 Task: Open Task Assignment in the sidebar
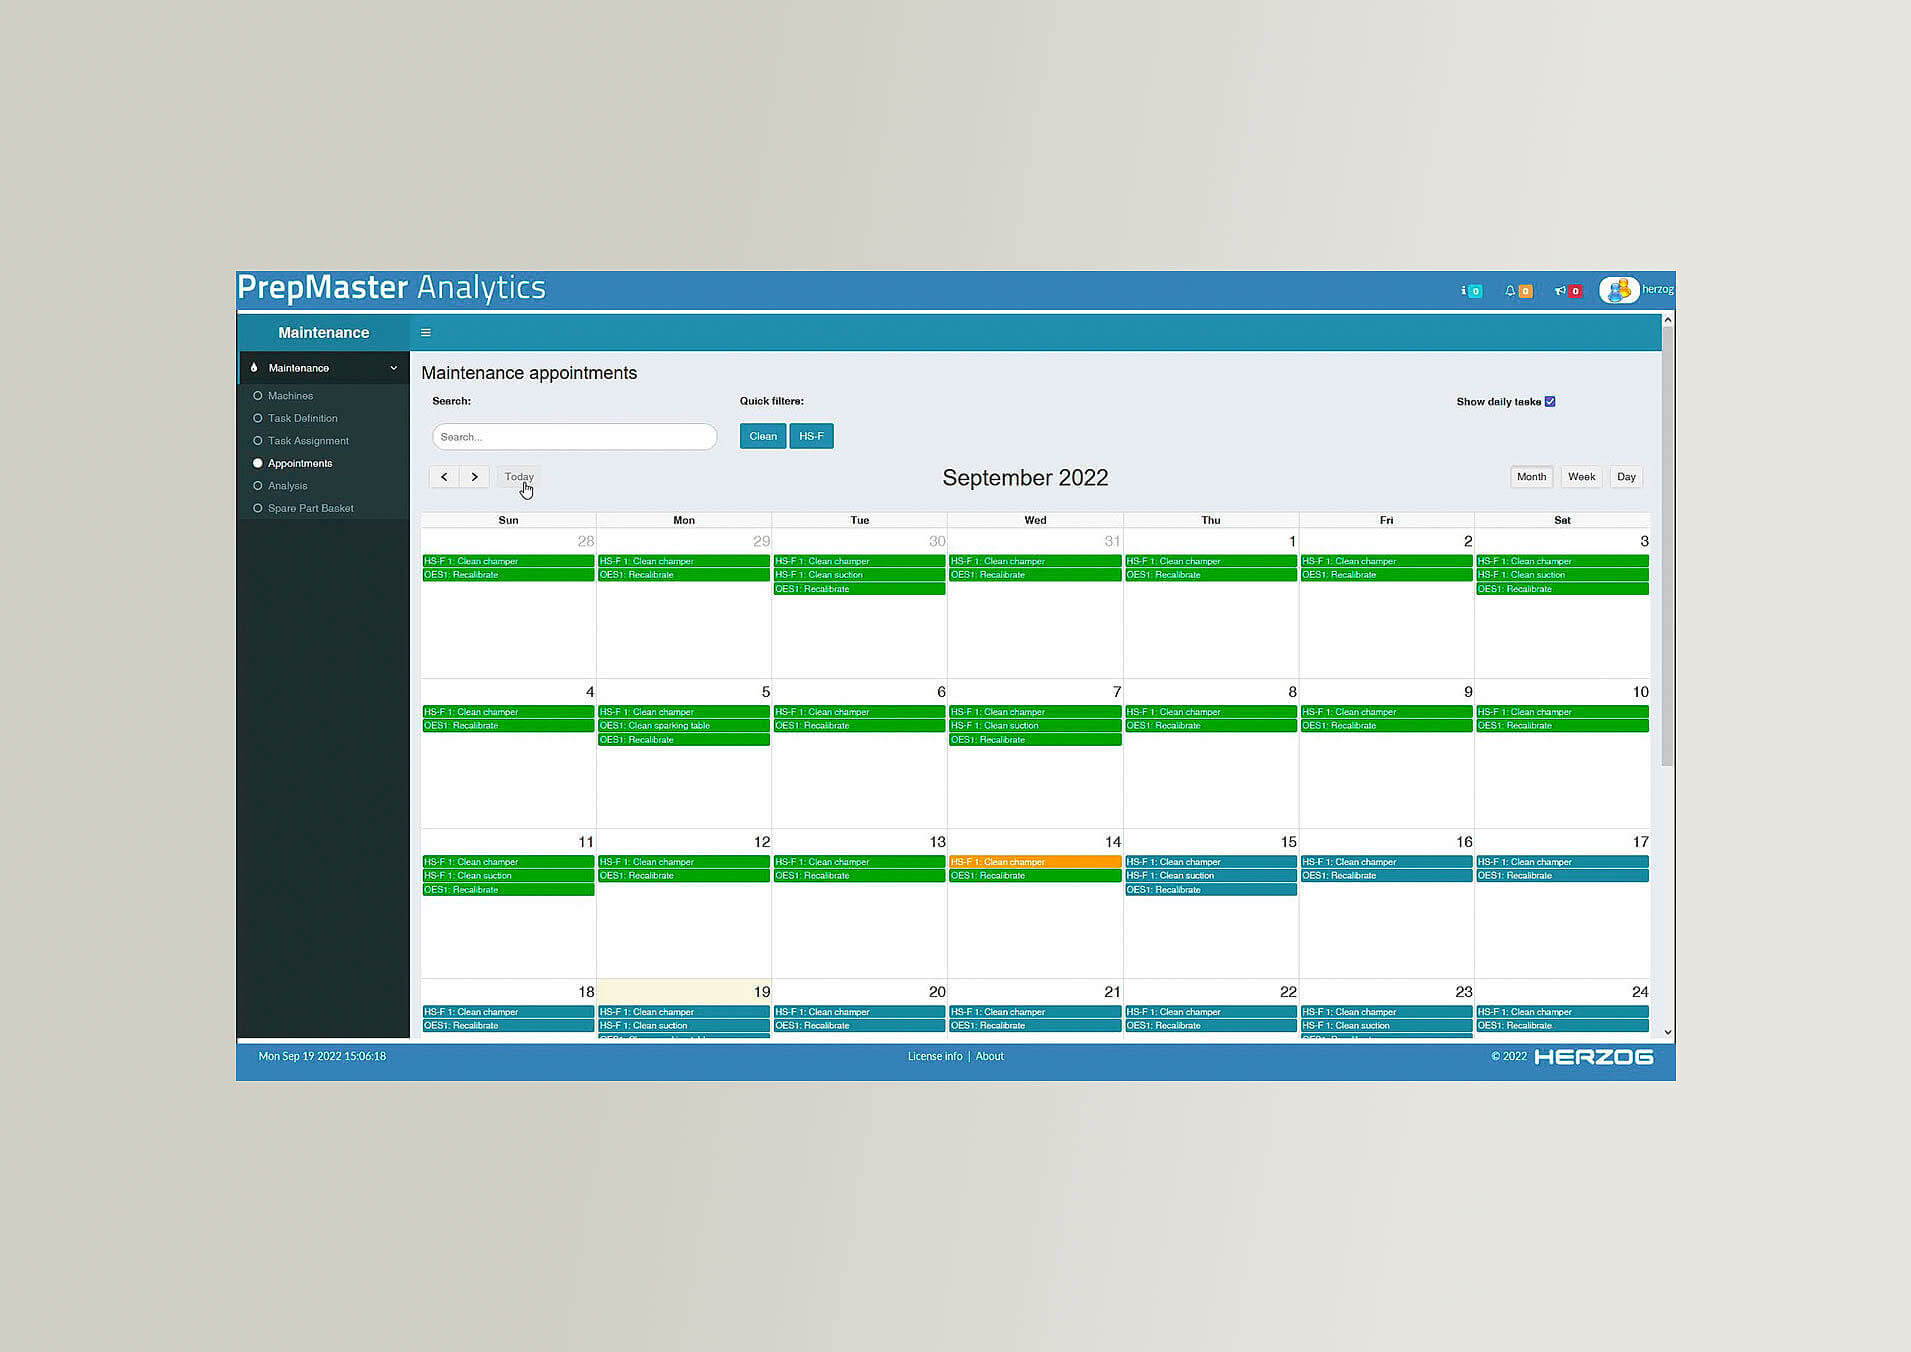click(x=308, y=441)
